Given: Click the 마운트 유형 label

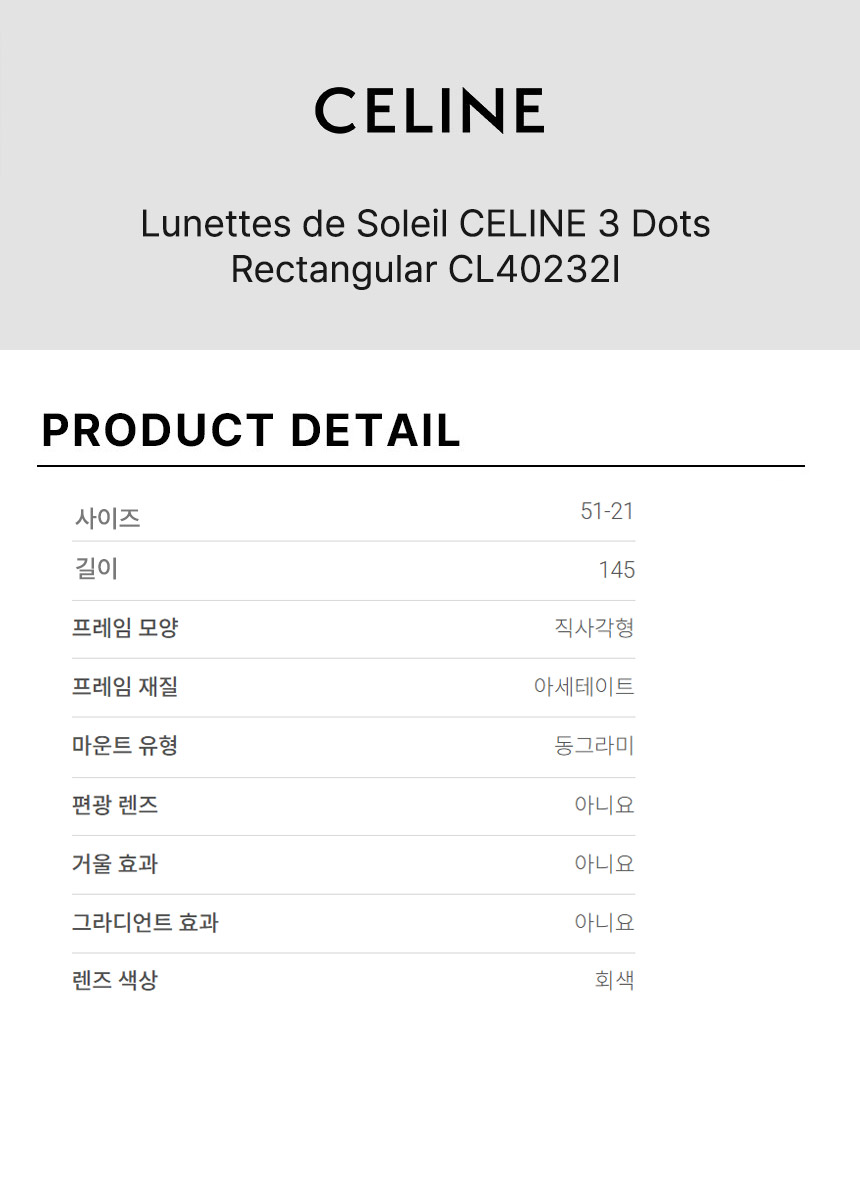Looking at the screenshot, I should tap(125, 745).
